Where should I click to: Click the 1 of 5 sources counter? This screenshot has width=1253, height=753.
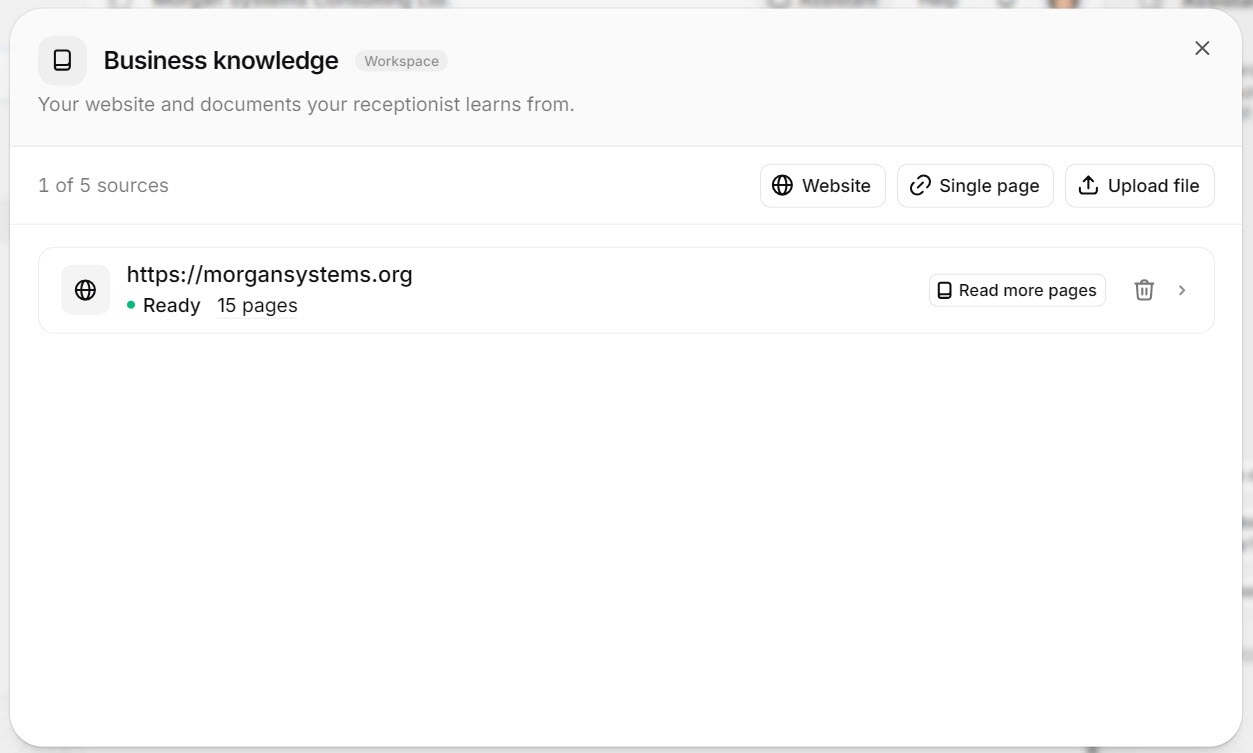[x=103, y=186]
